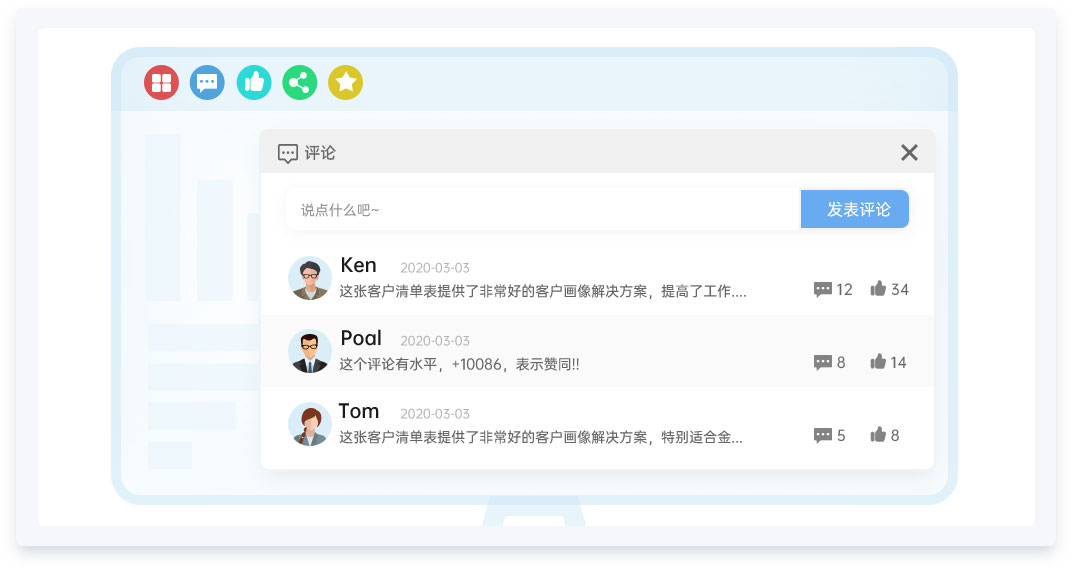Image resolution: width=1072 pixels, height=570 pixels.
Task: Click the 评论 panel title text
Action: coord(320,153)
